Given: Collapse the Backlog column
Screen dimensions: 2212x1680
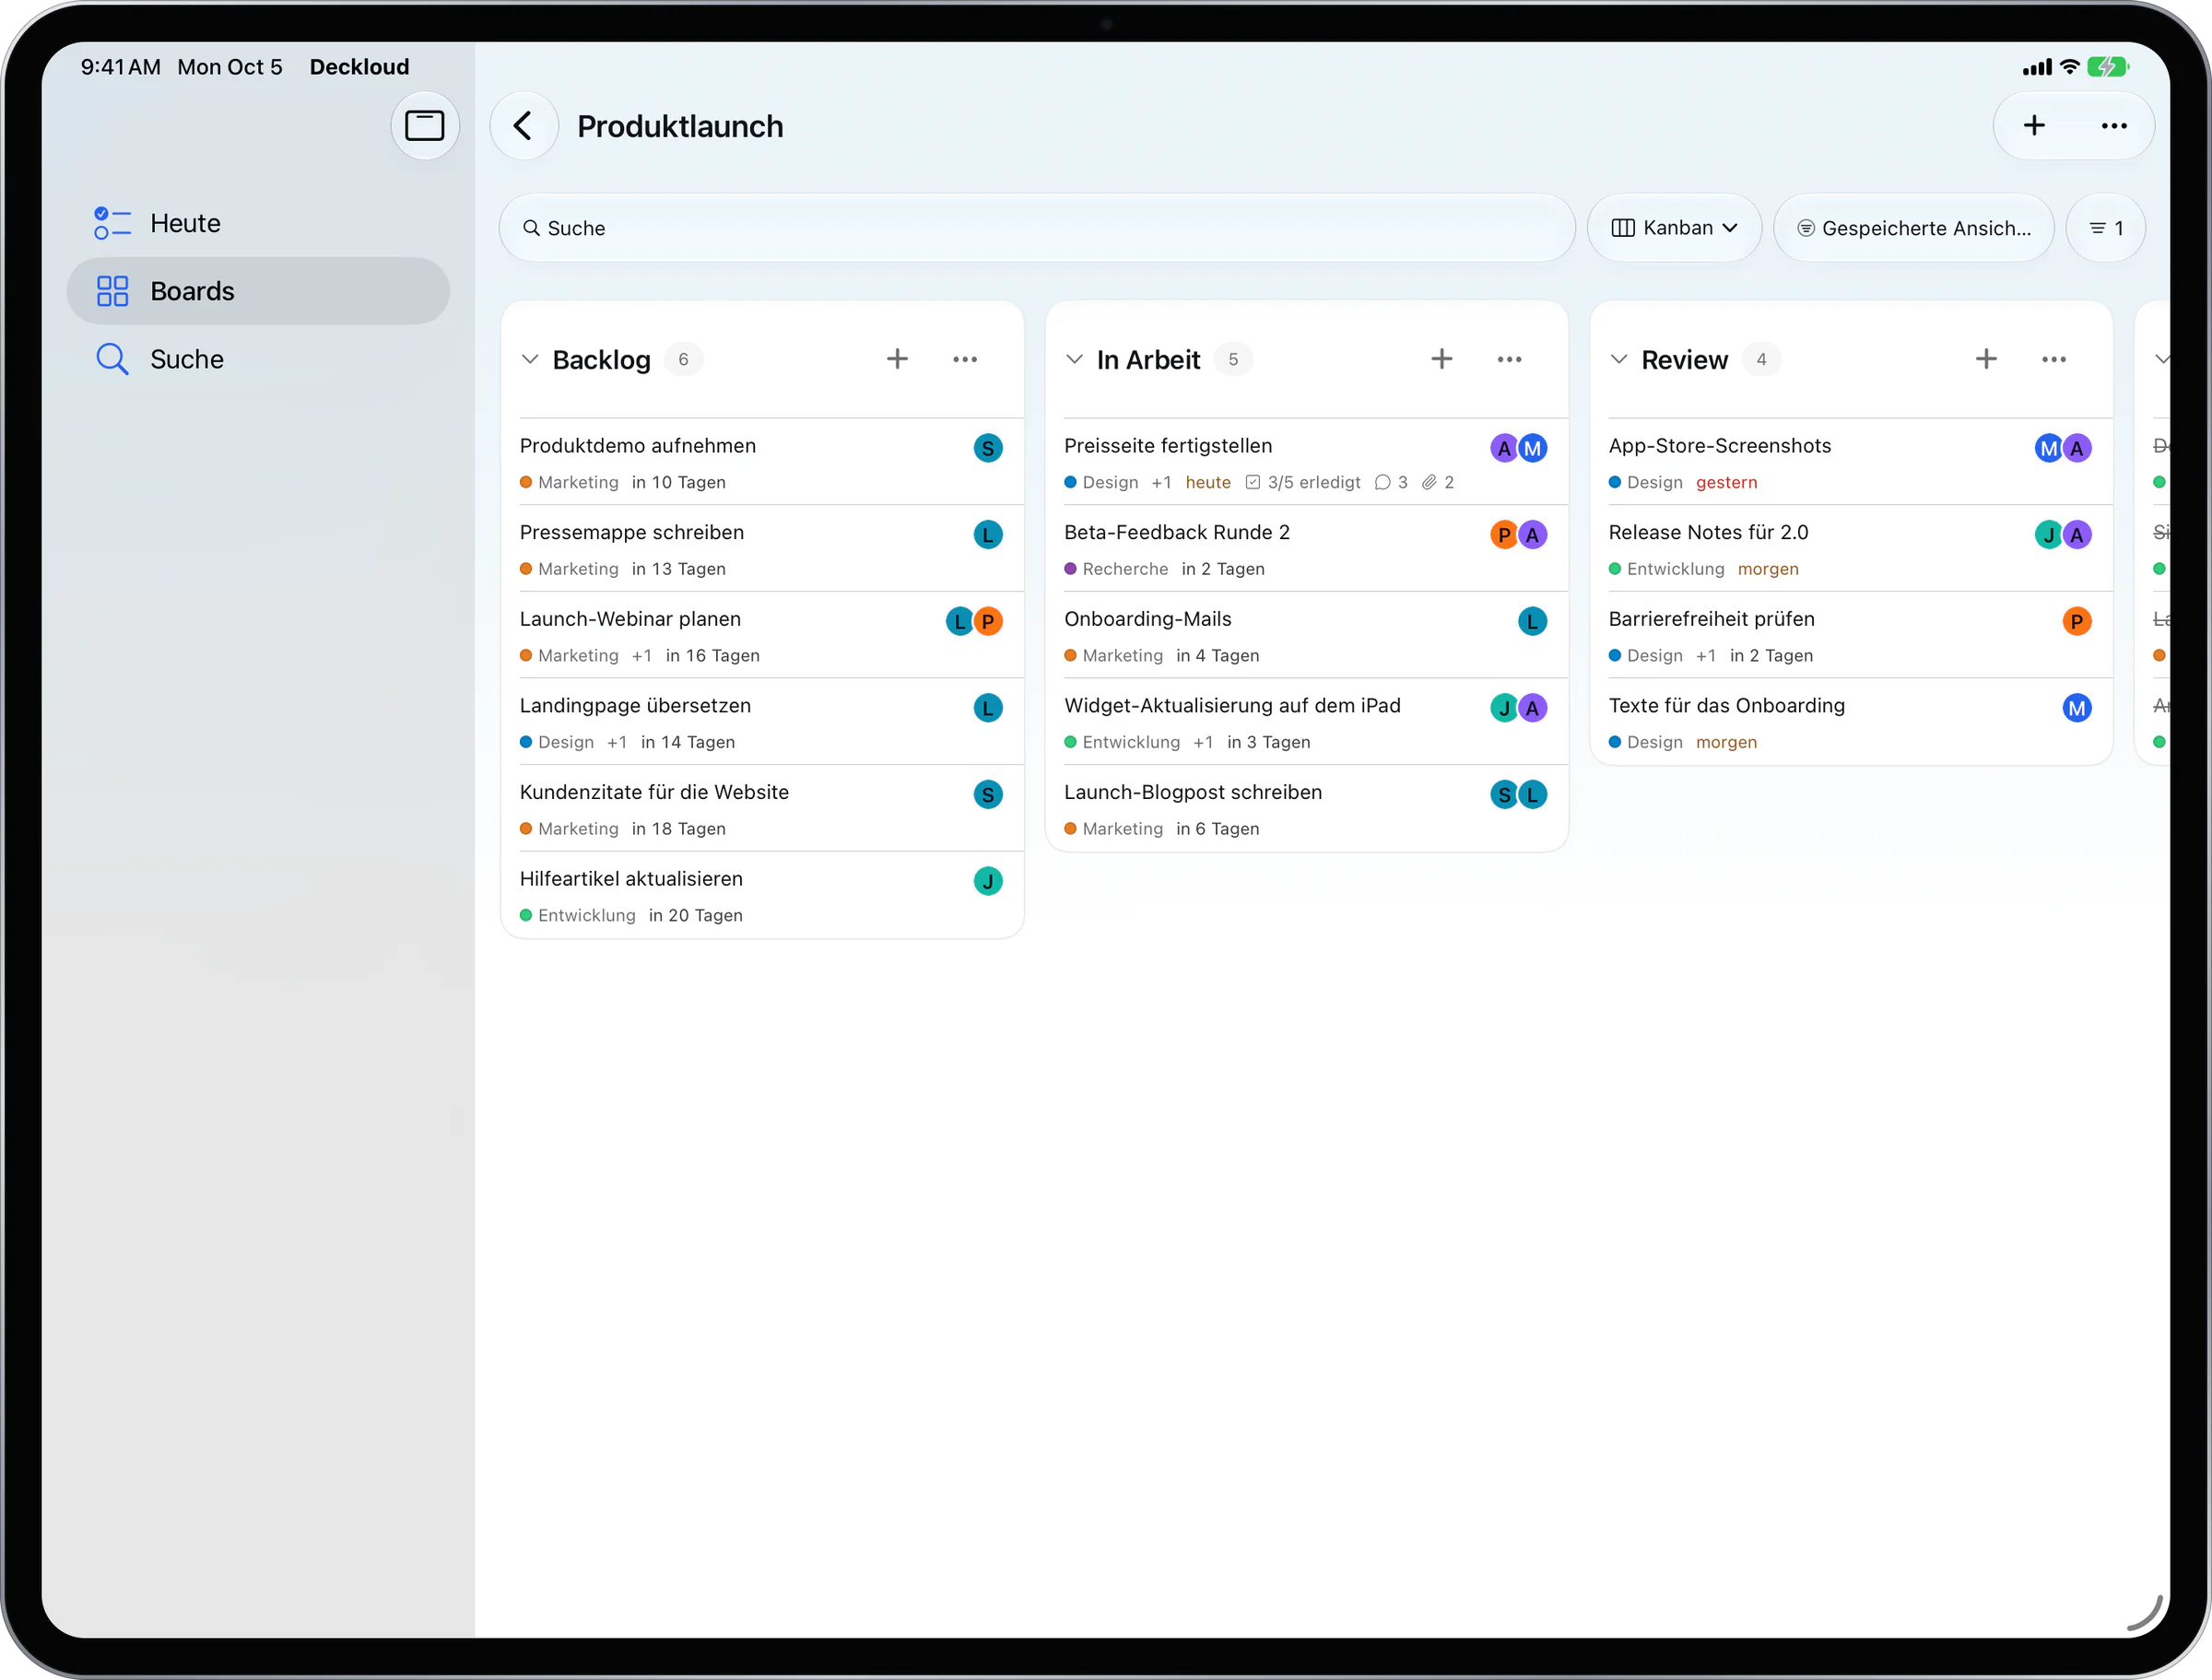Looking at the screenshot, I should point(530,359).
